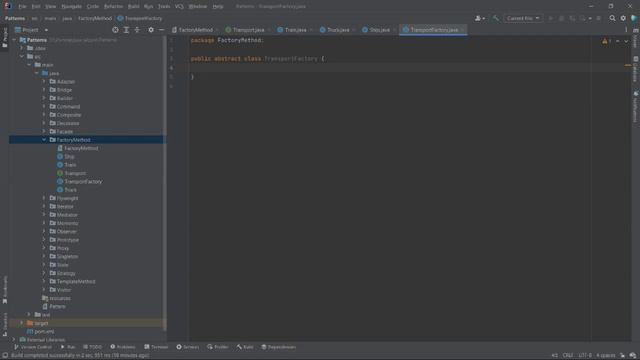640x360 pixels.
Task: Expand the Observer package
Action: point(44,231)
